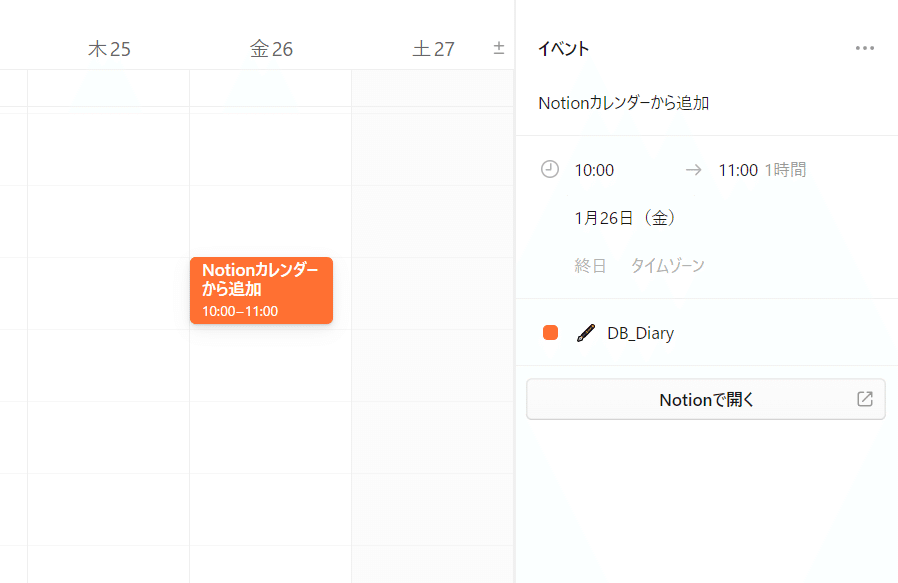Viewport: 898px width, 583px height.
Task: Edit the 11:00 end time field
Action: pos(738,170)
